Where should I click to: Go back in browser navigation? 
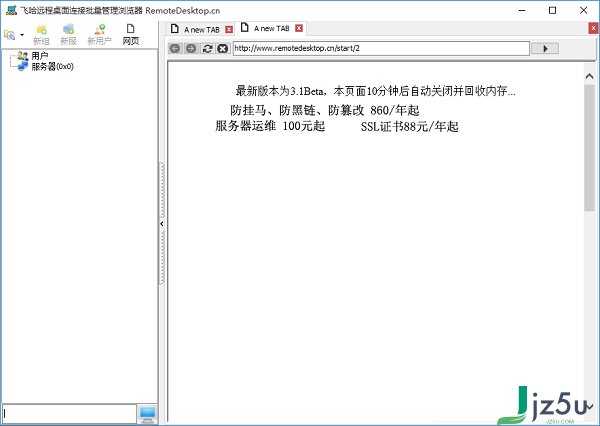175,48
